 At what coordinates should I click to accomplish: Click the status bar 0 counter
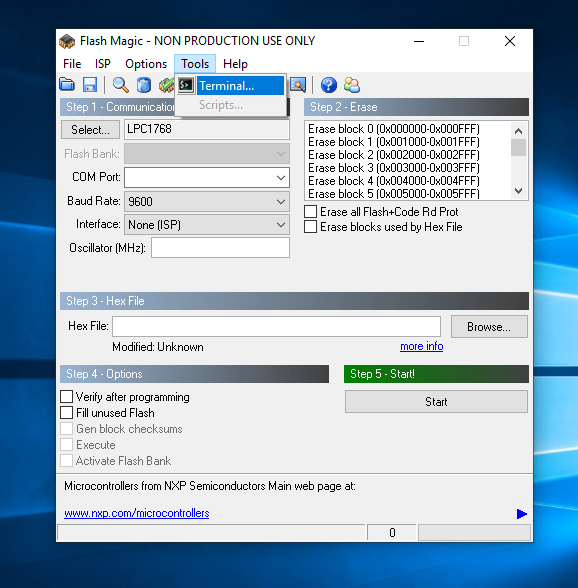click(x=392, y=533)
